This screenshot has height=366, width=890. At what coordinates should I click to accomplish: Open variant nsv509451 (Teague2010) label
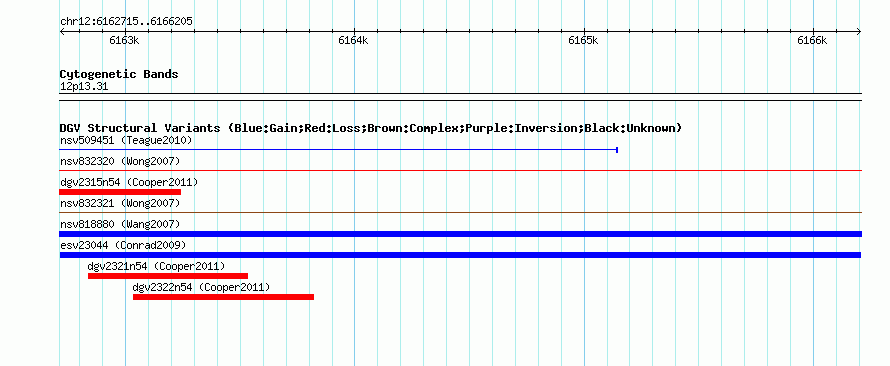pyautogui.click(x=126, y=140)
